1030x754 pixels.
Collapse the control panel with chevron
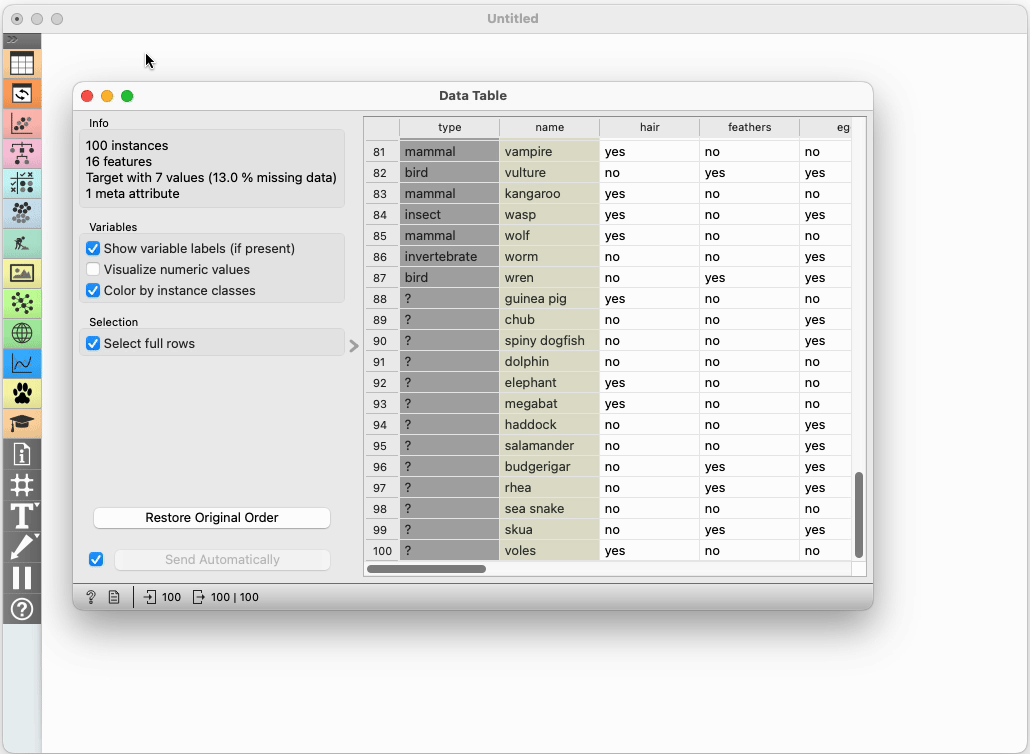[354, 345]
